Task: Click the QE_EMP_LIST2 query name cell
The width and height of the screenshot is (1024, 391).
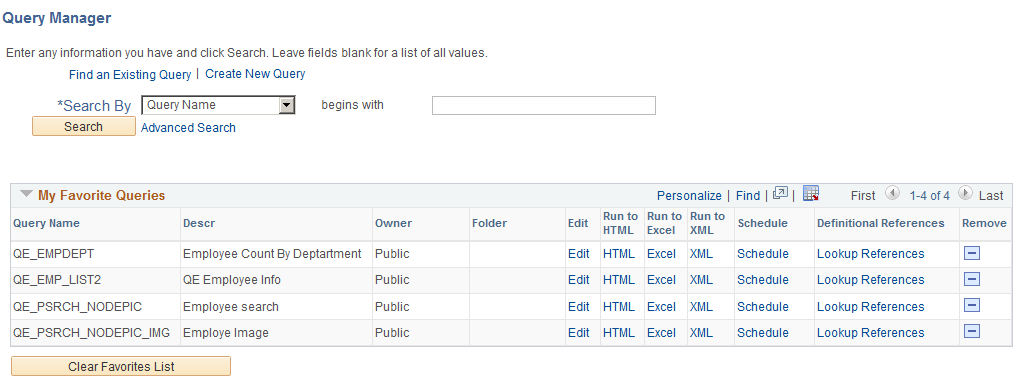Action: point(57,280)
